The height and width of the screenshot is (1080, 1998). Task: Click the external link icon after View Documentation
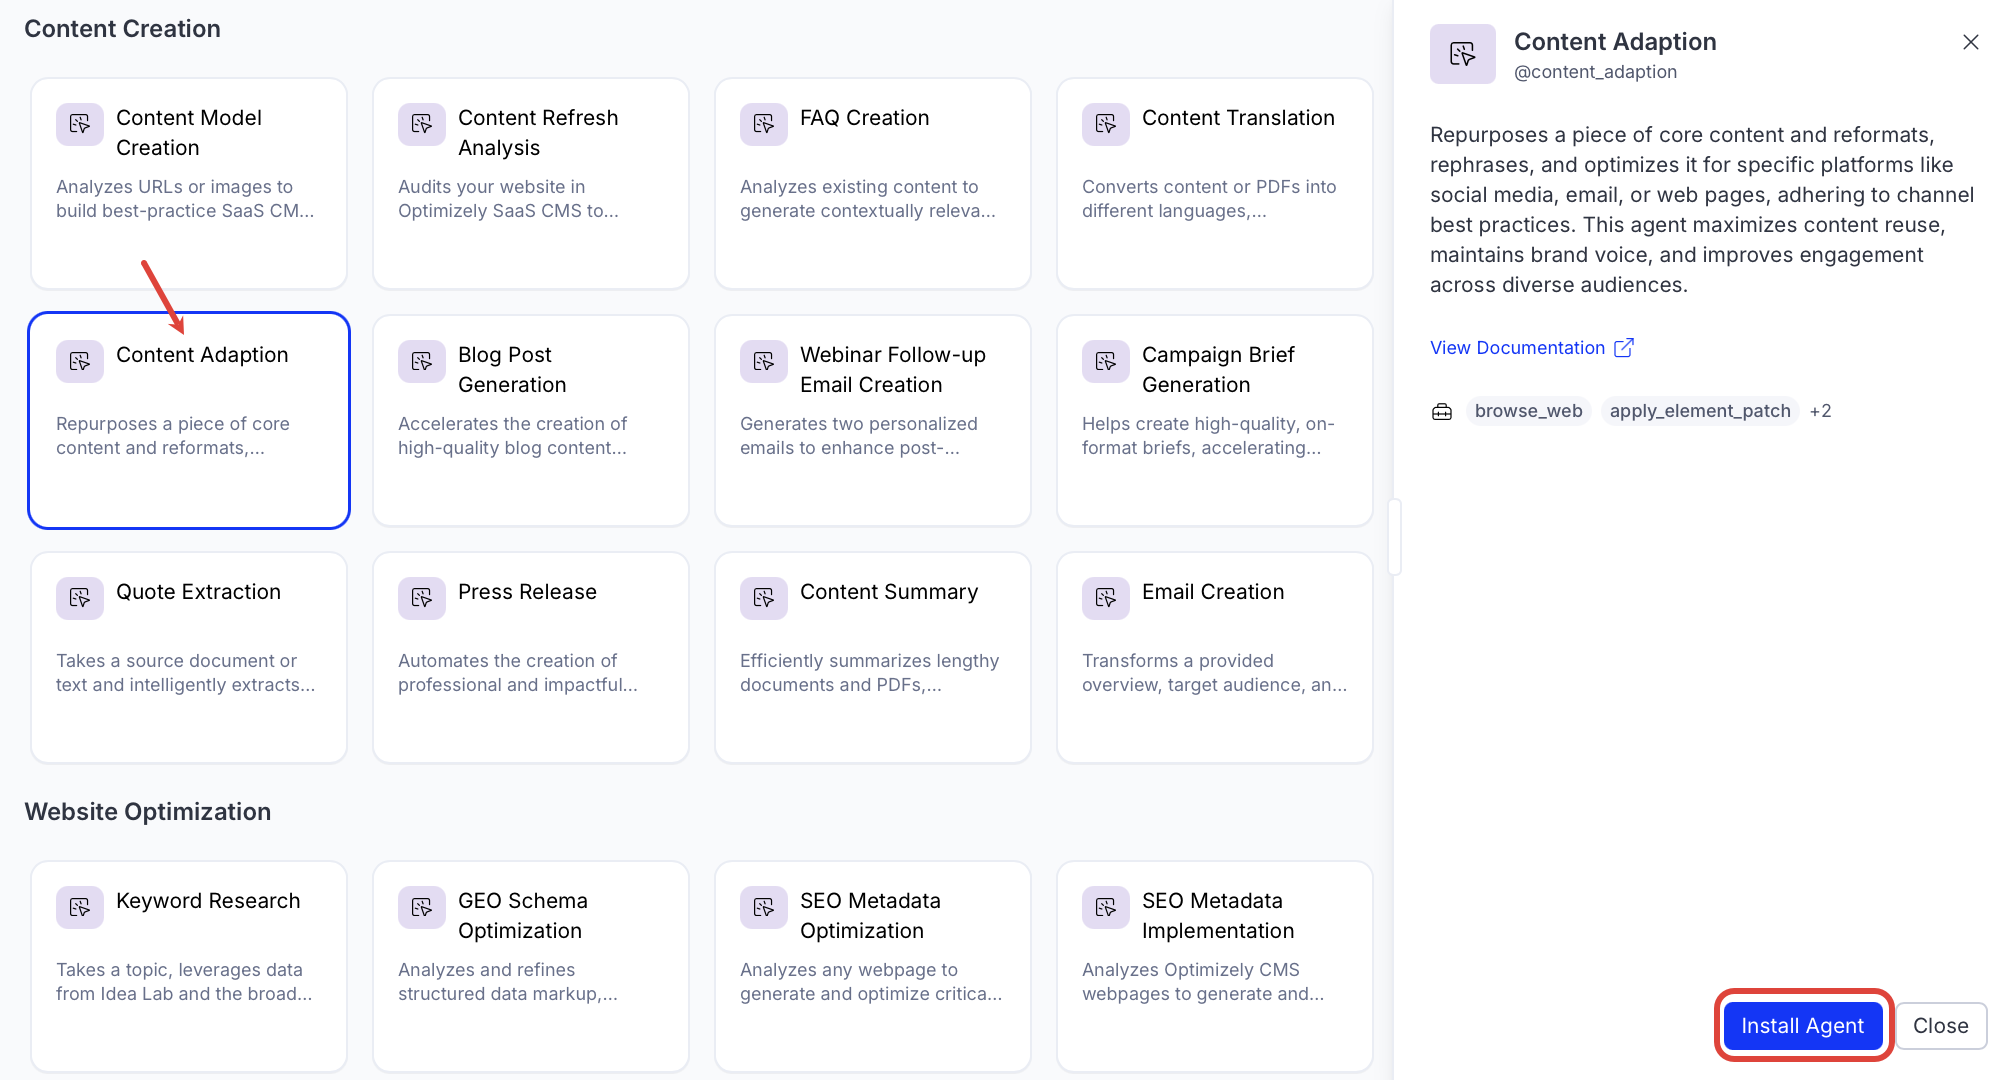pos(1624,347)
